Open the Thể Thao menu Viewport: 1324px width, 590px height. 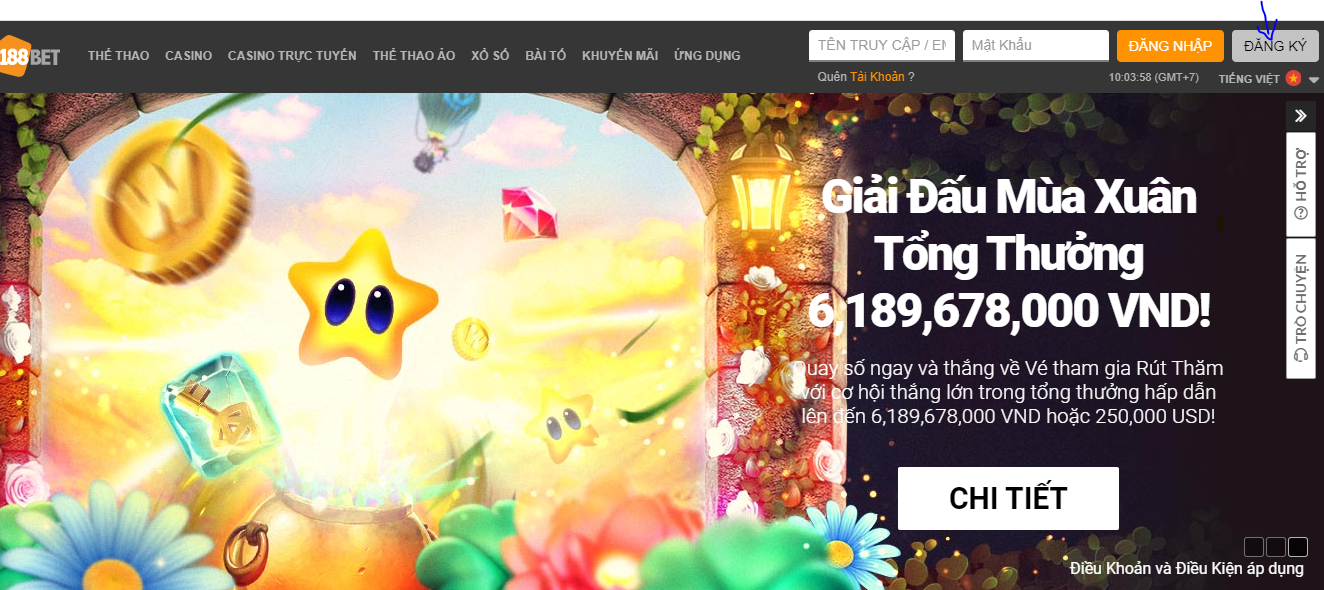pos(118,56)
